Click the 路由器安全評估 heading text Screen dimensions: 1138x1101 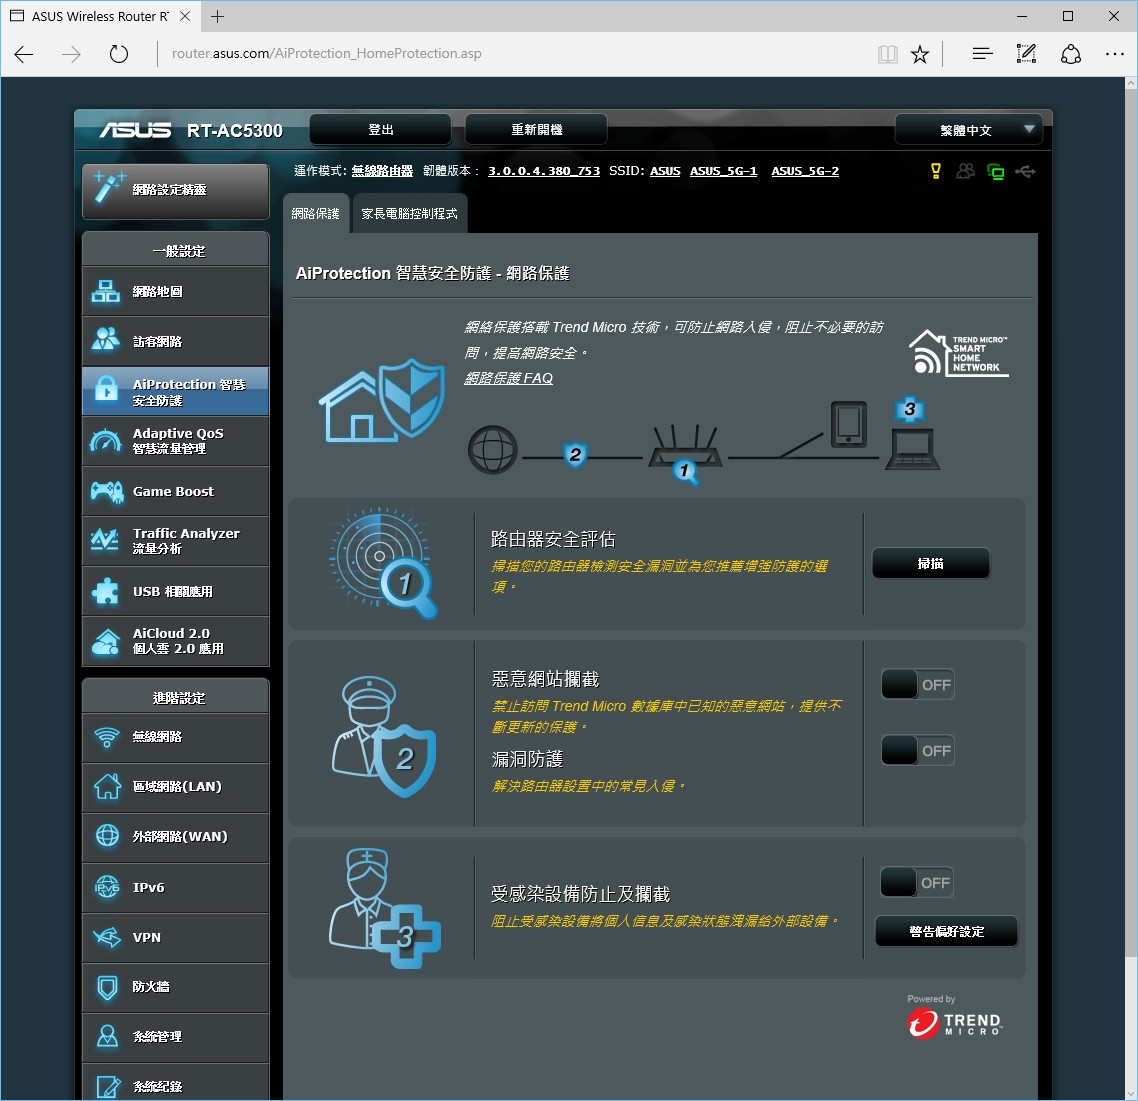click(553, 539)
